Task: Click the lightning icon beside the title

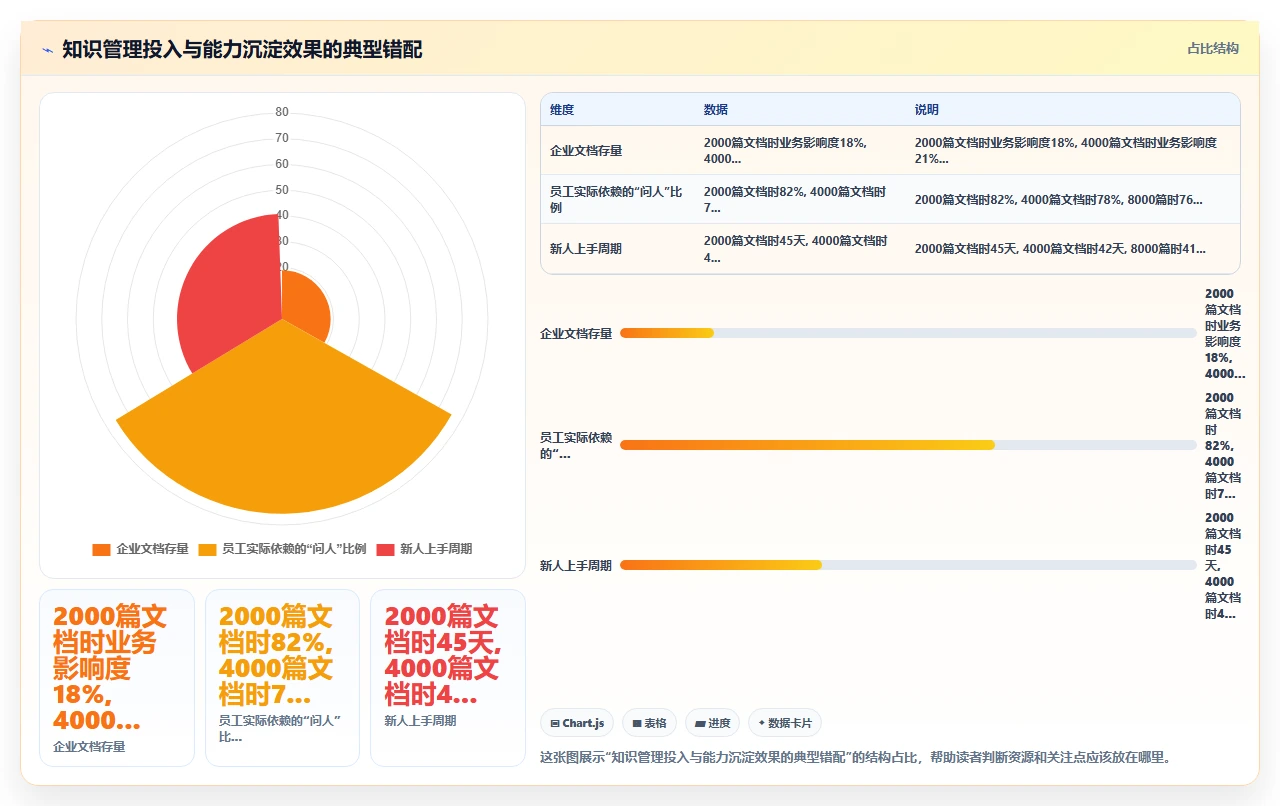Action: (x=47, y=49)
